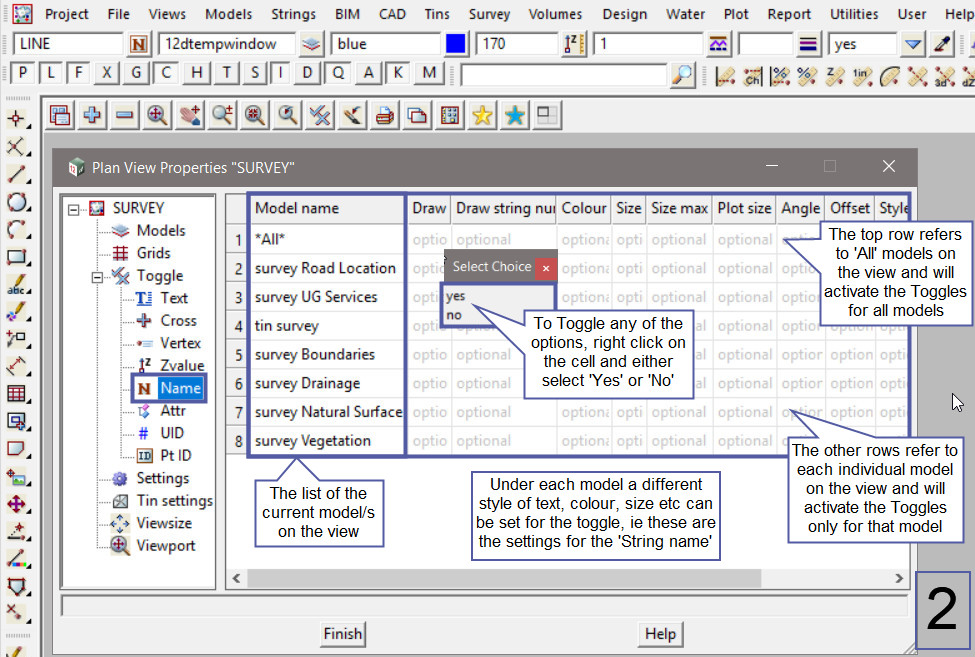Click the magnifier icon beside the empty search field
This screenshot has height=657, width=975.
click(682, 74)
